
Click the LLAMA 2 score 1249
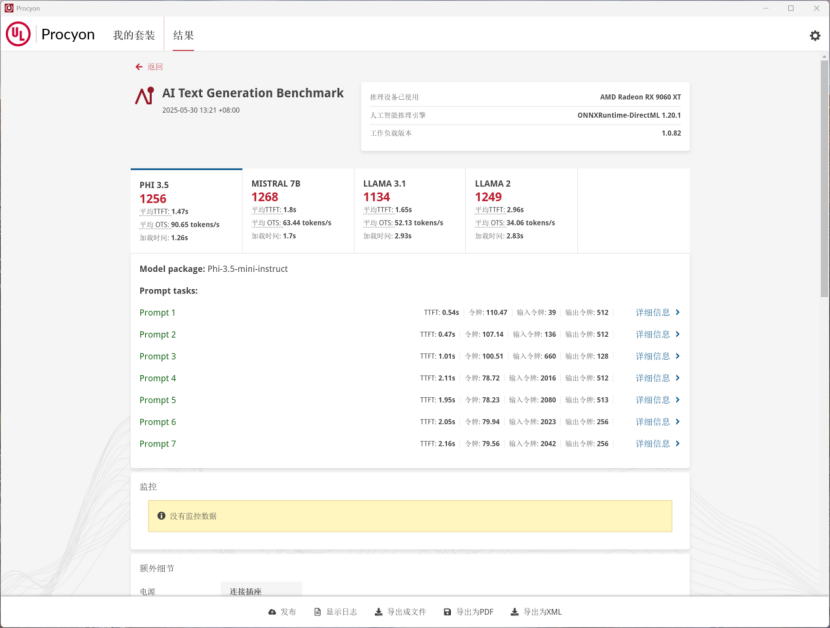pos(488,197)
